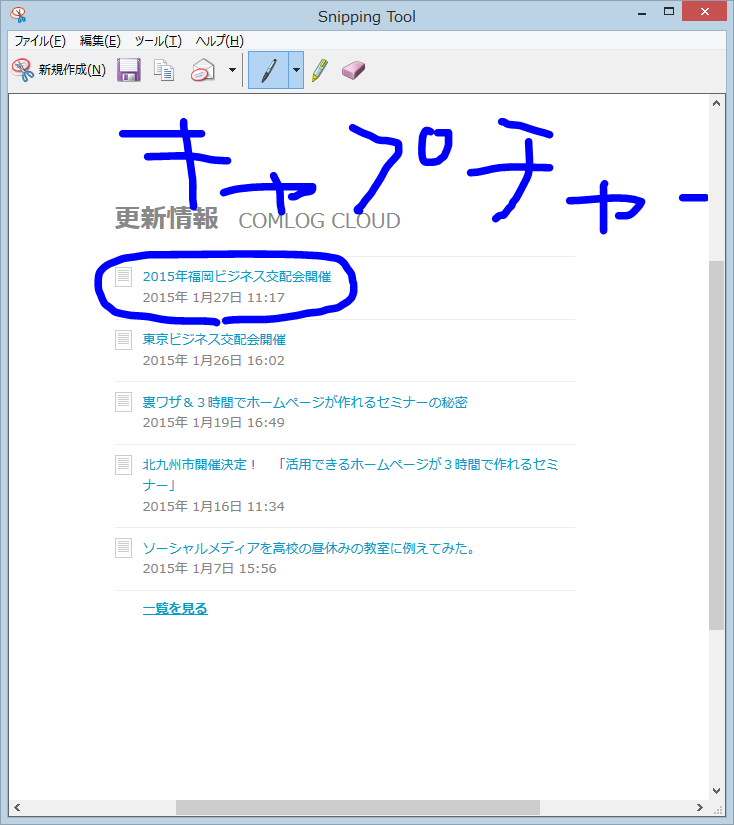Click the horizontal scrollbar left arrow
The width and height of the screenshot is (734, 825).
[x=18, y=807]
